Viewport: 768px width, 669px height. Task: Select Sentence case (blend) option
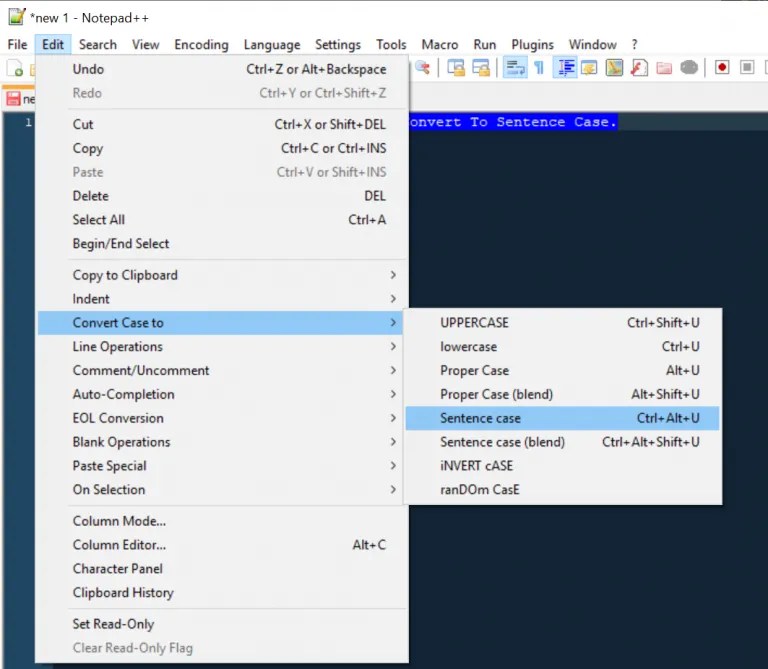[562, 442]
